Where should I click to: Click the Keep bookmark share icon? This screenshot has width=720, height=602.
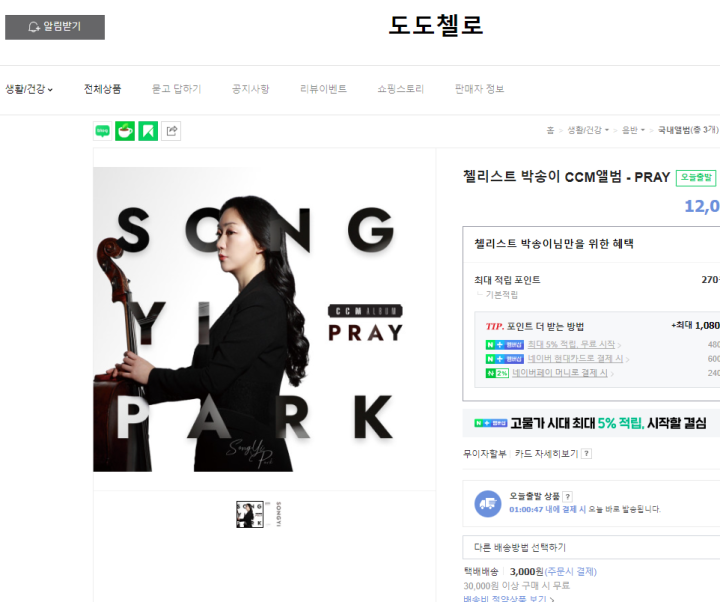pyautogui.click(x=148, y=131)
